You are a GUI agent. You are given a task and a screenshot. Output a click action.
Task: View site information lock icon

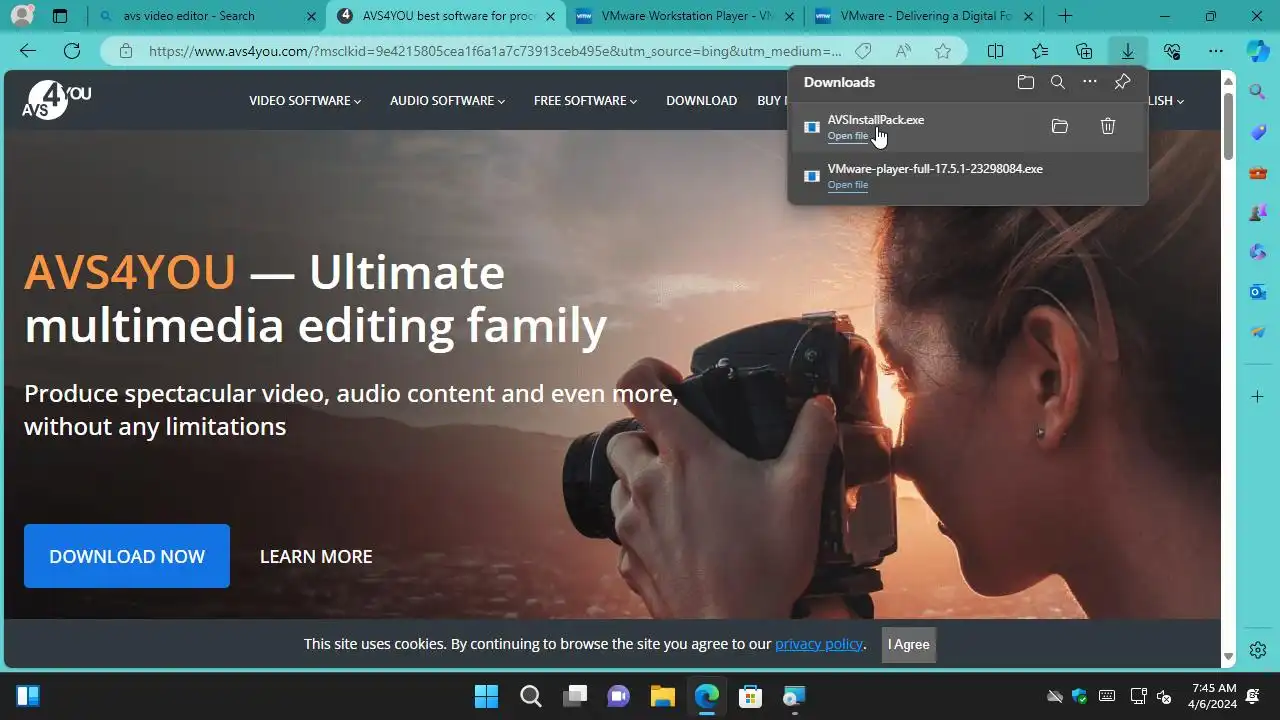(x=125, y=51)
